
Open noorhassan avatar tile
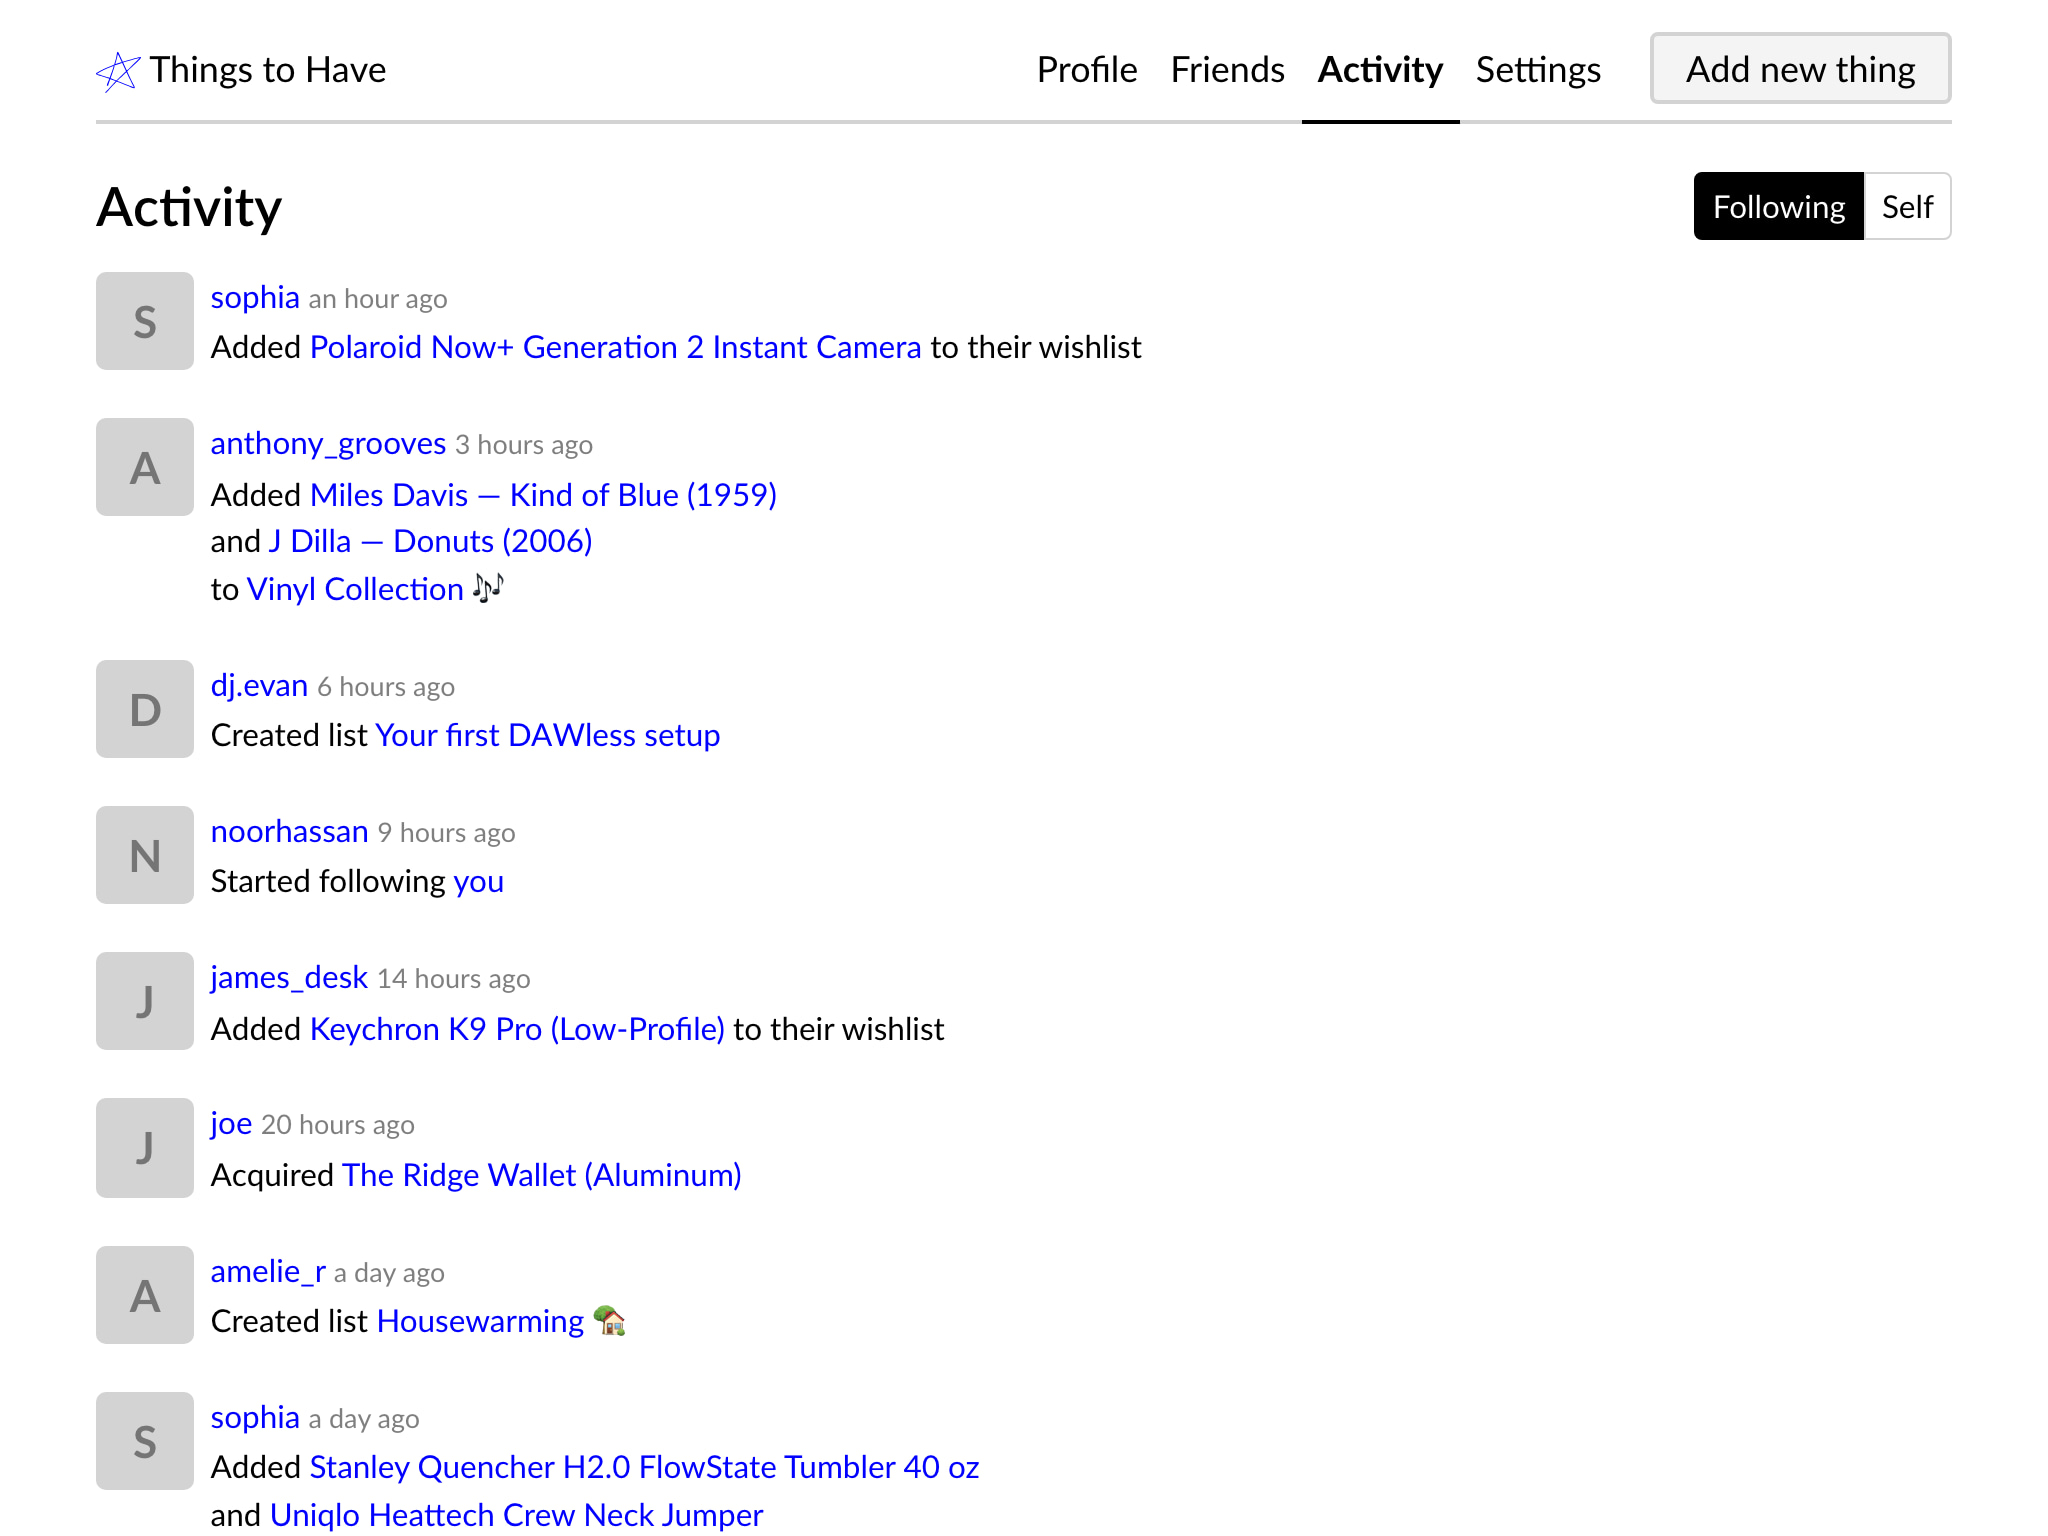145,855
